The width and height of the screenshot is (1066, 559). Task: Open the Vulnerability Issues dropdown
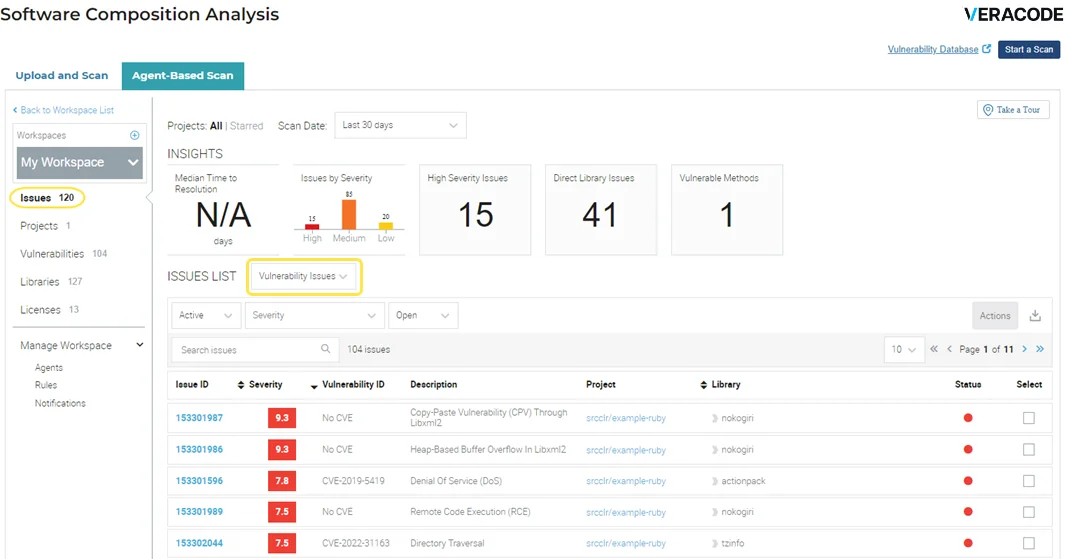(x=303, y=276)
